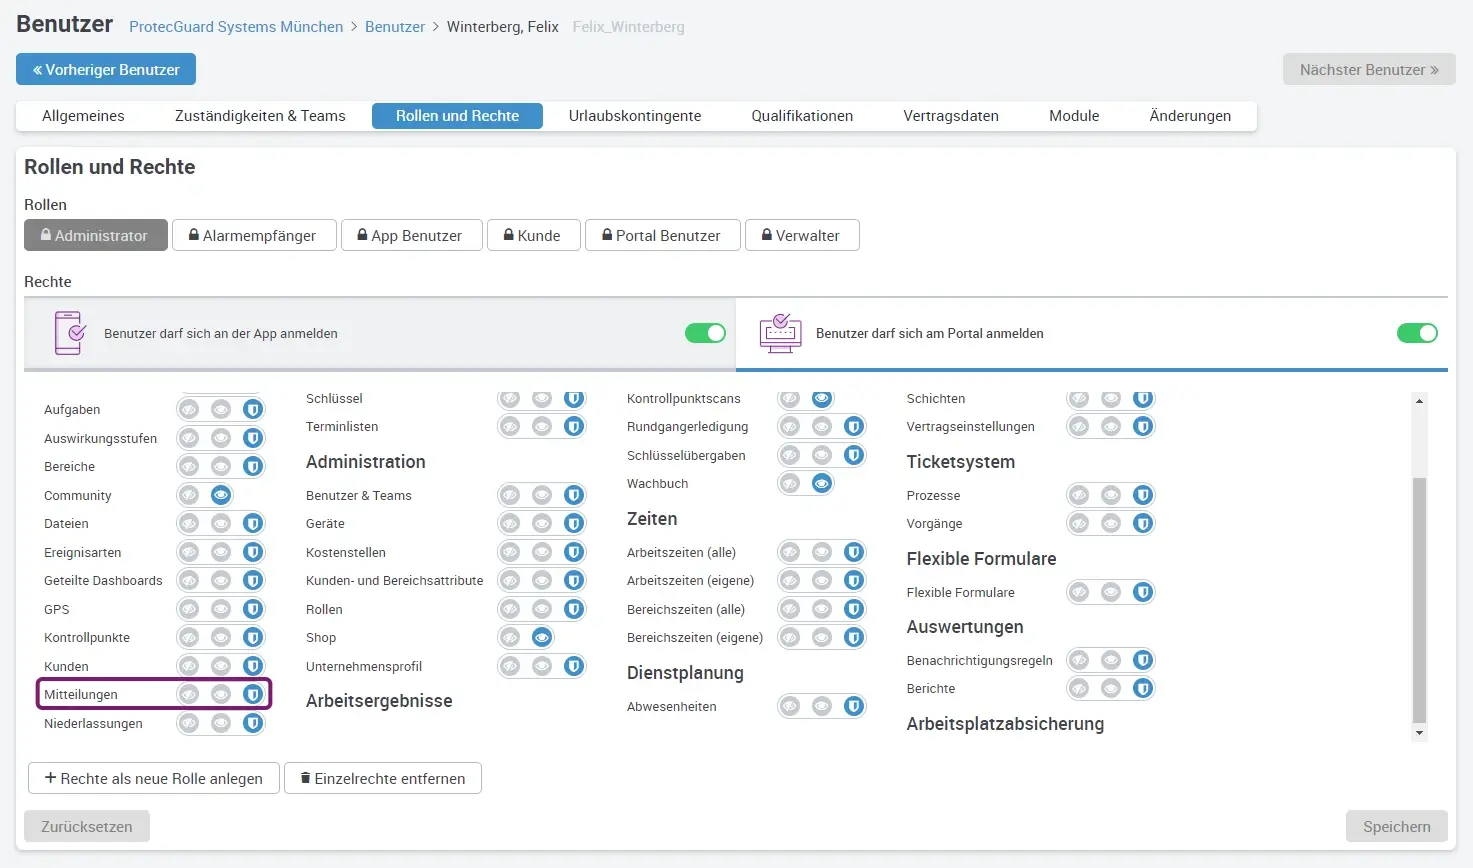Open the Qualifikationen tab
This screenshot has height=868, width=1473.
(802, 116)
